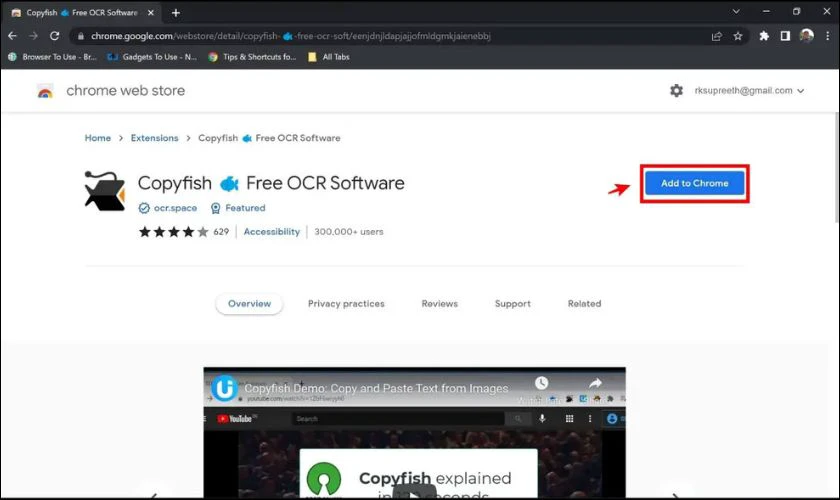Viewport: 840px width, 500px height.
Task: Click the star rating with 629 reviews
Action: click(x=183, y=232)
